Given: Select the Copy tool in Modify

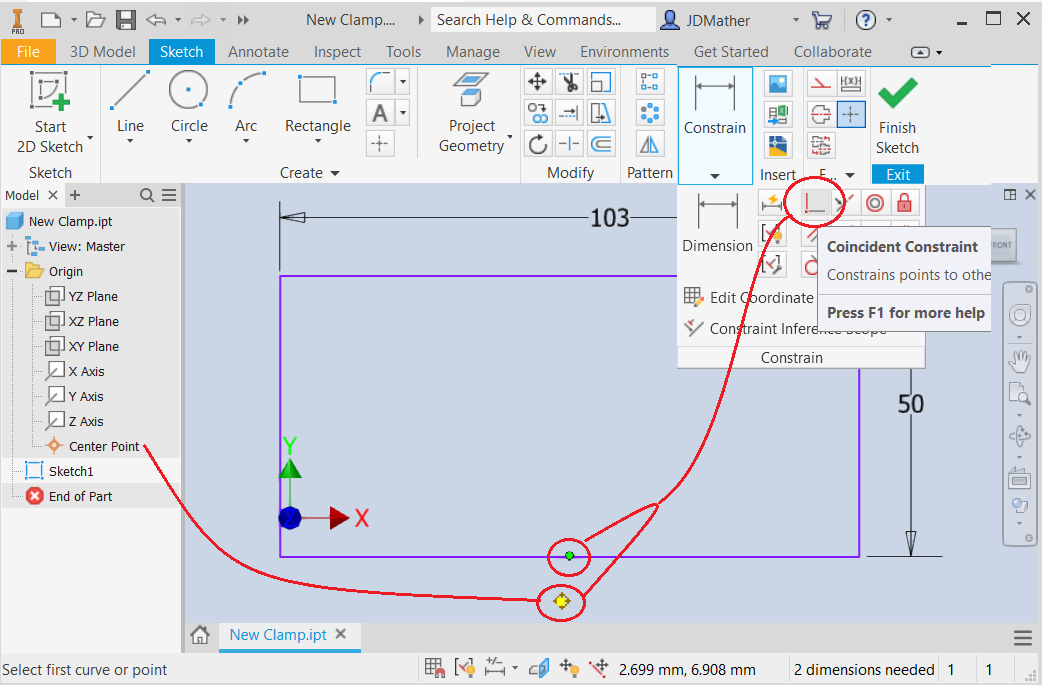Looking at the screenshot, I should 537,113.
